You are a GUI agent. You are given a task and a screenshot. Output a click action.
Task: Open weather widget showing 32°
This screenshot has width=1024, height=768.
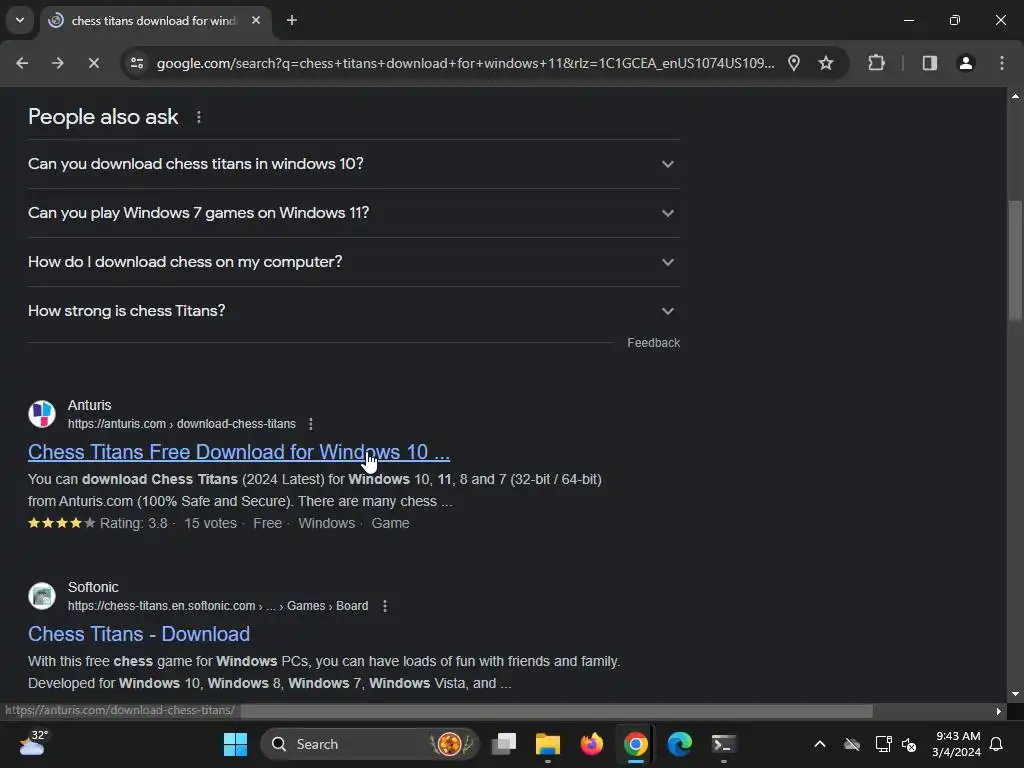33,744
